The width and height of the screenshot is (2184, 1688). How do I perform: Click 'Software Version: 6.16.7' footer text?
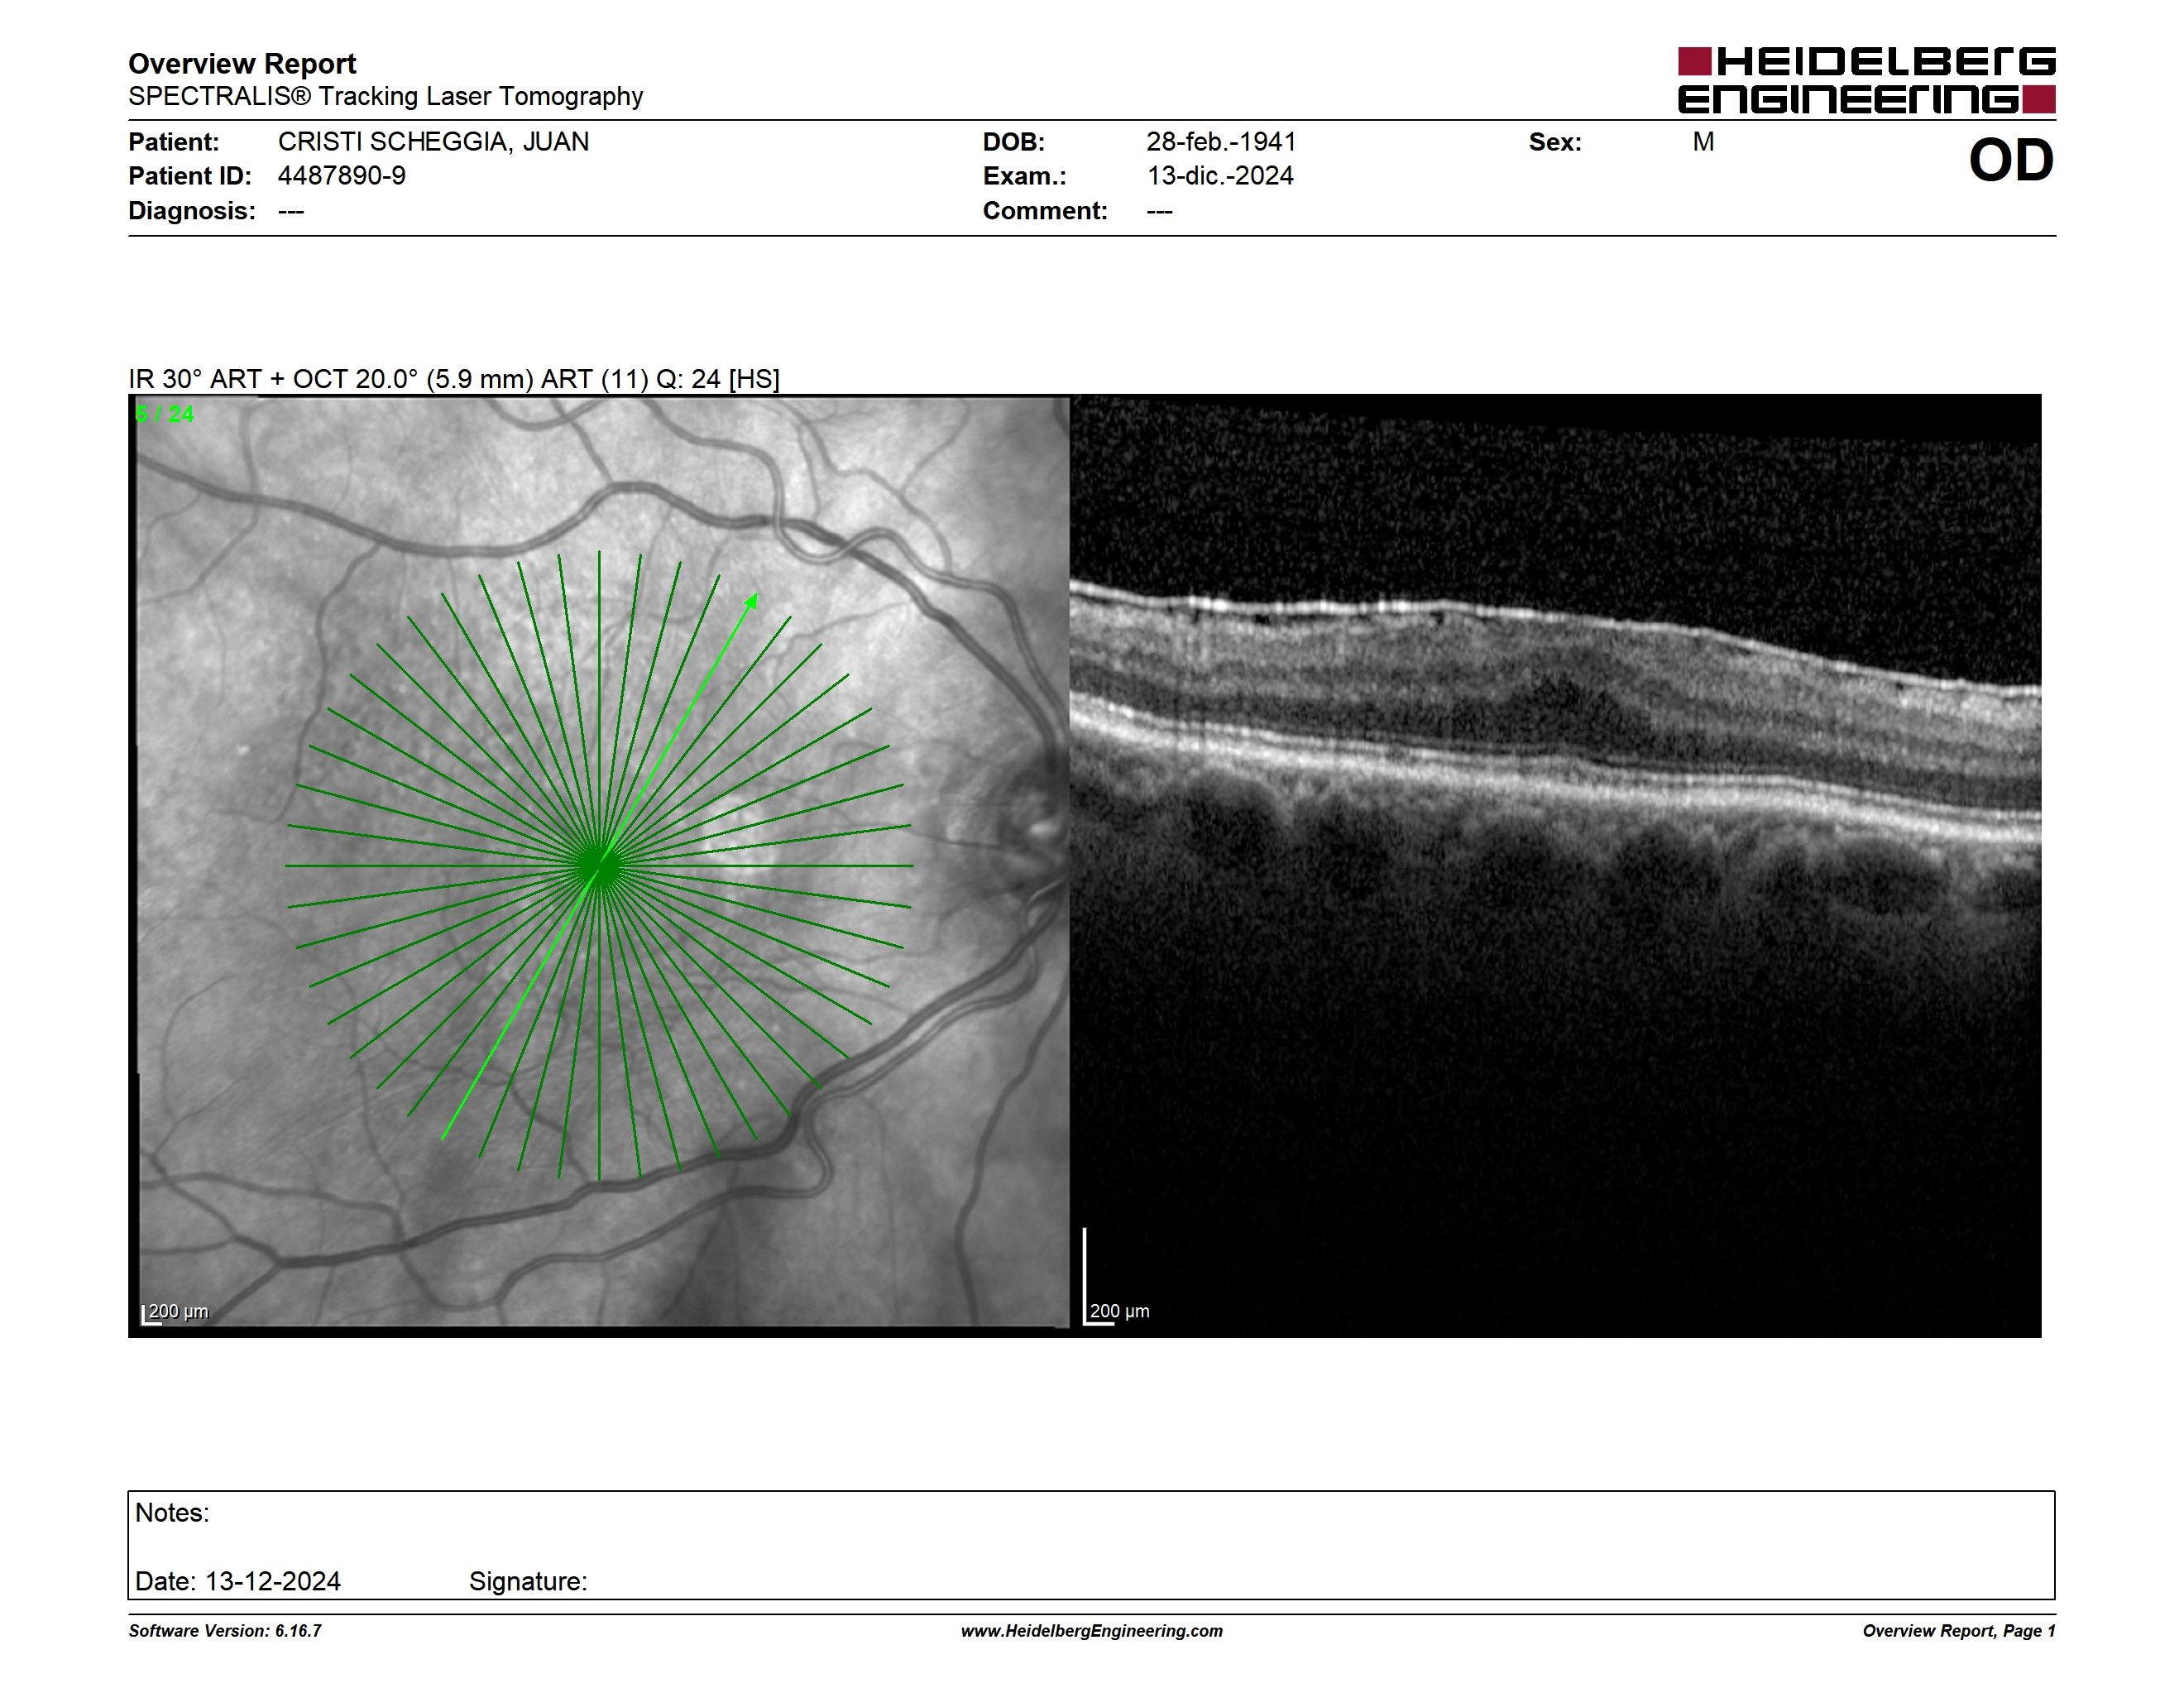225,1631
